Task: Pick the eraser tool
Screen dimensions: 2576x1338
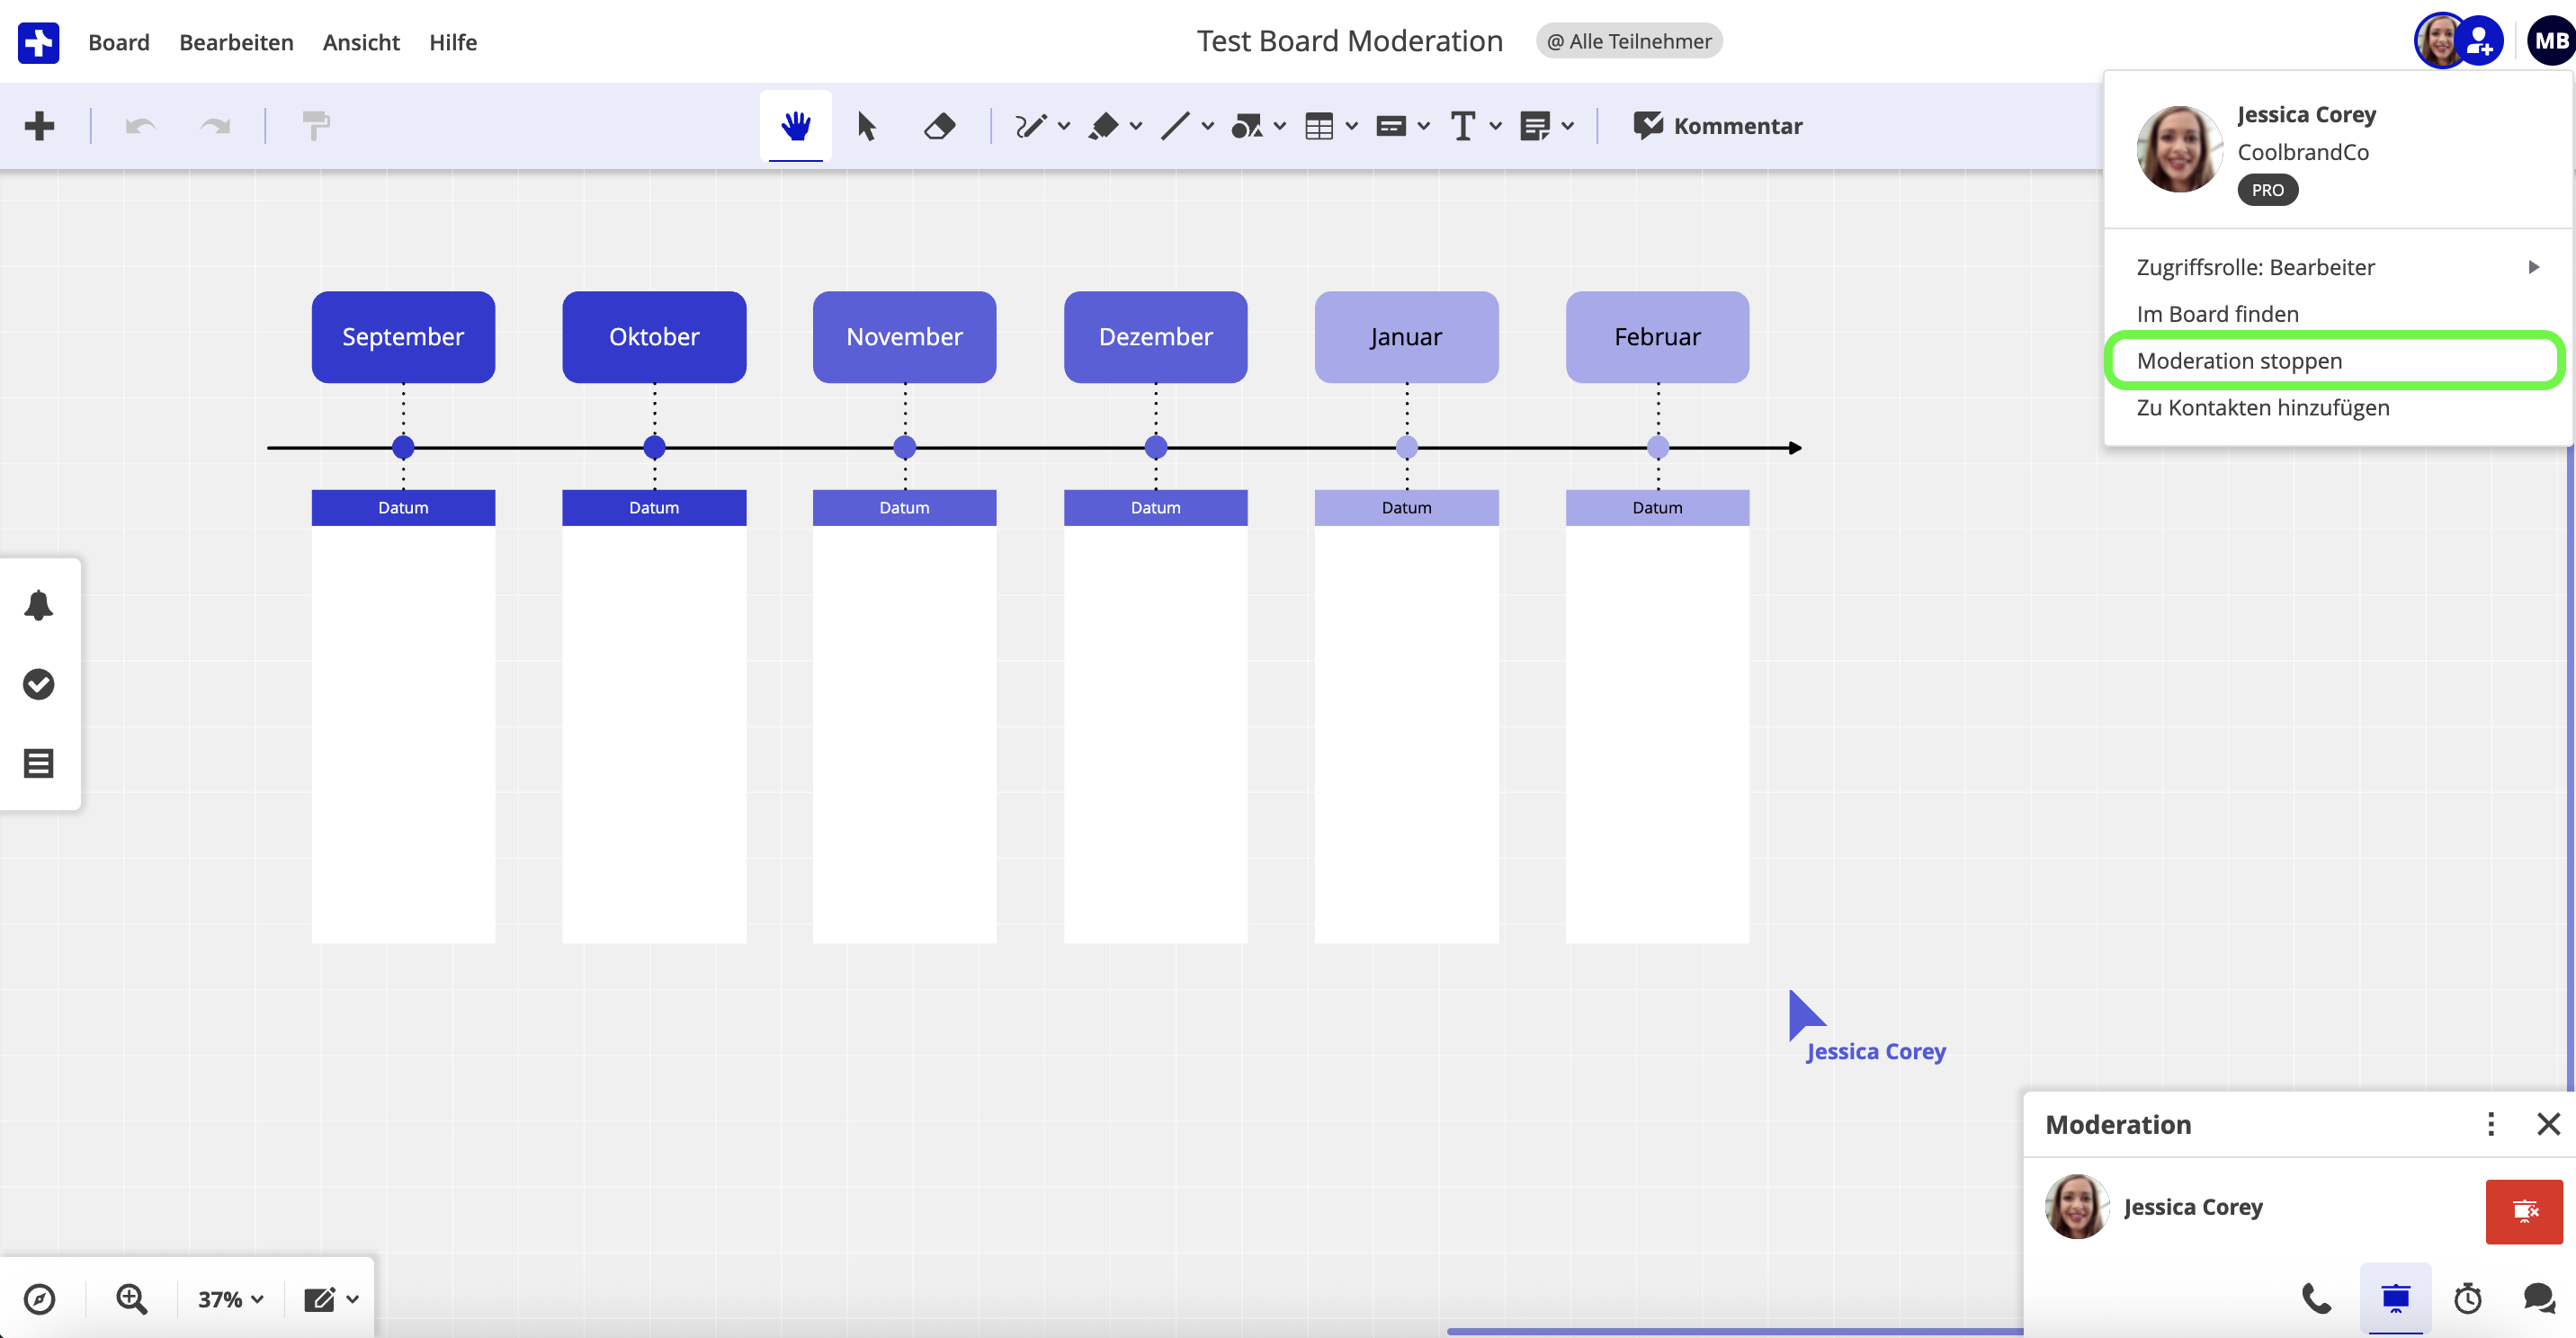Action: click(939, 126)
